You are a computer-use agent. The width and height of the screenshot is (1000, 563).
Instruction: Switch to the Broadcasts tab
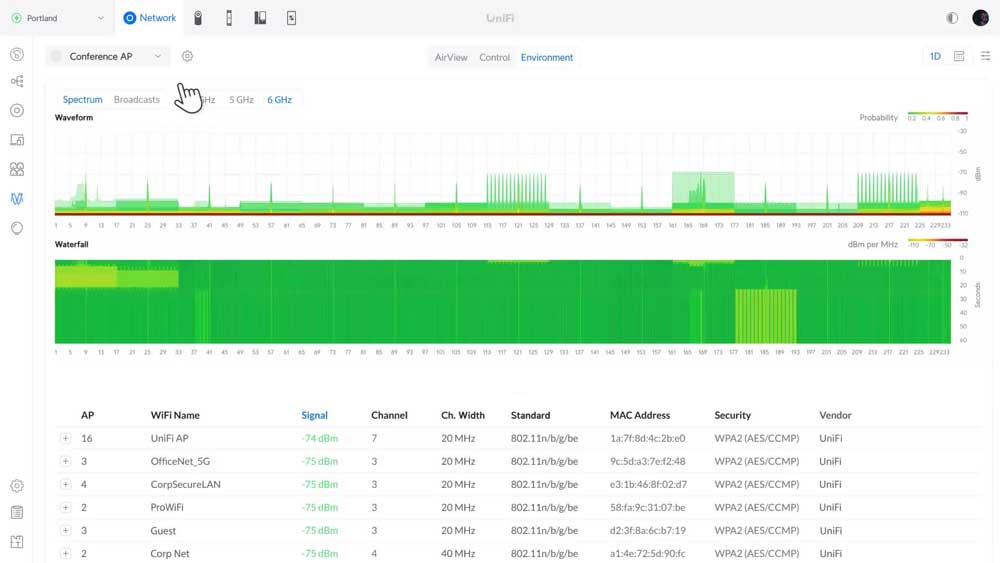[x=137, y=100]
